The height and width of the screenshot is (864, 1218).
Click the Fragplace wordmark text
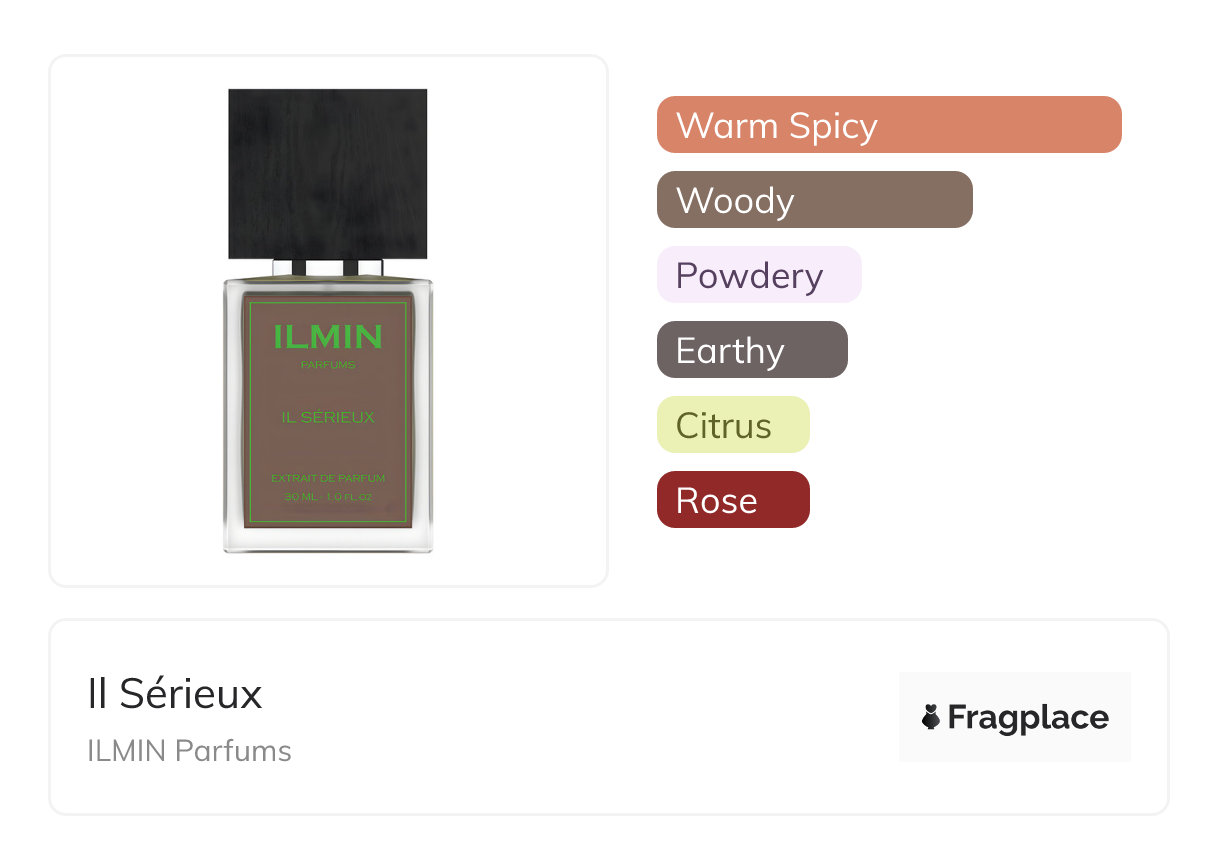pos(1028,717)
